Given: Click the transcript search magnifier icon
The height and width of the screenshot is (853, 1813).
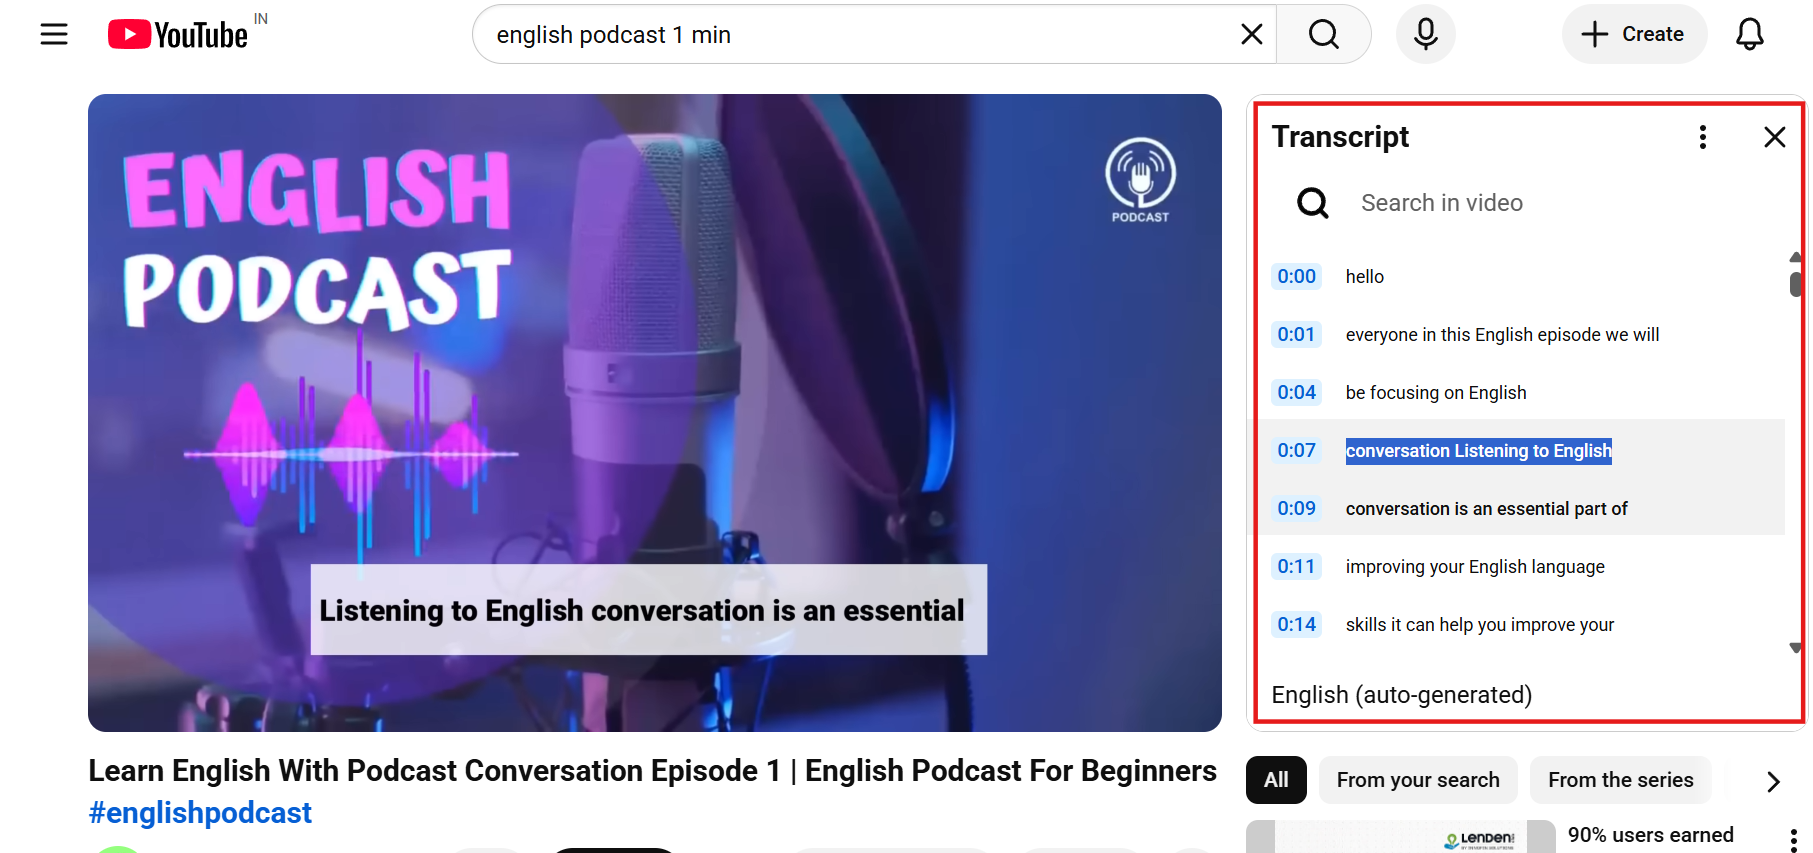Looking at the screenshot, I should [1313, 203].
